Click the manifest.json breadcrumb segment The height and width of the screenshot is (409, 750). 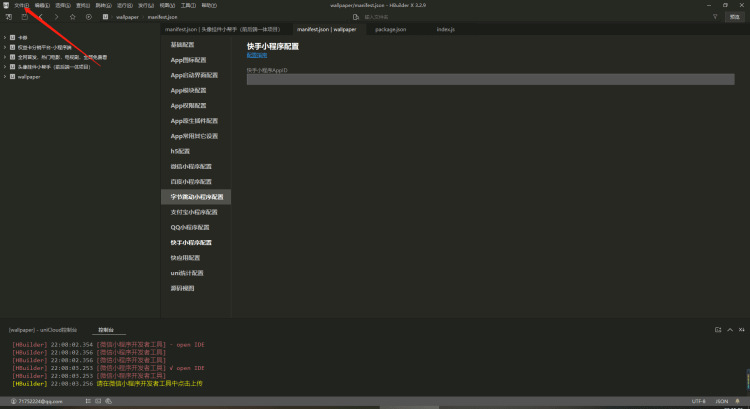point(162,17)
